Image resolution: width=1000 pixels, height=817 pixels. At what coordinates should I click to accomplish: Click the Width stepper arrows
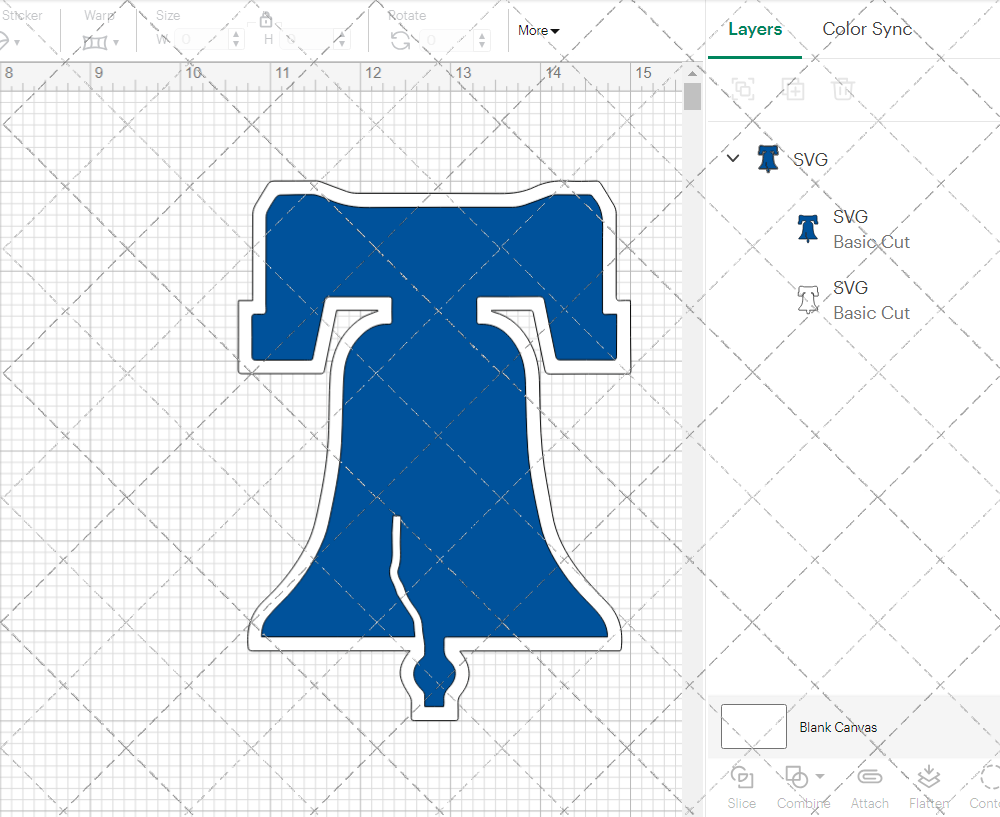click(x=236, y=40)
